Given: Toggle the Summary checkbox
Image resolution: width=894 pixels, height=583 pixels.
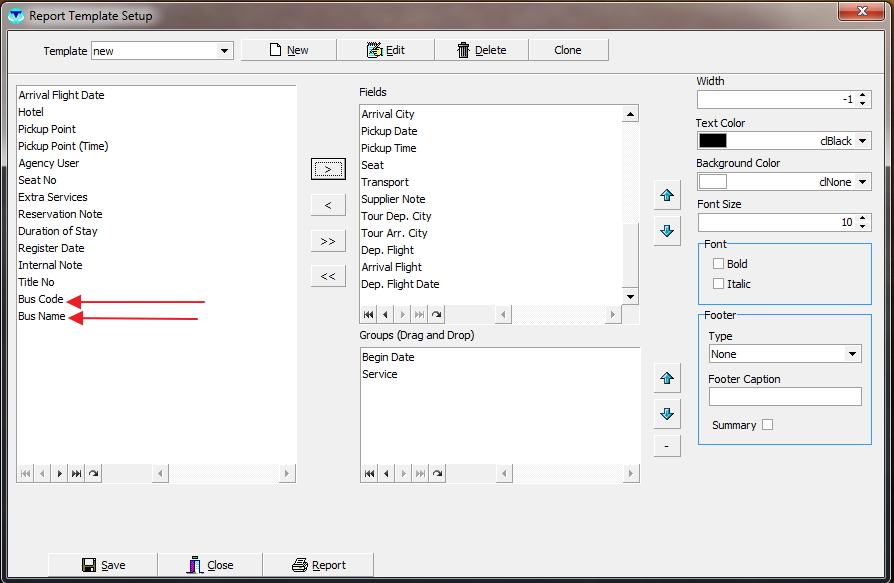Looking at the screenshot, I should (x=767, y=425).
